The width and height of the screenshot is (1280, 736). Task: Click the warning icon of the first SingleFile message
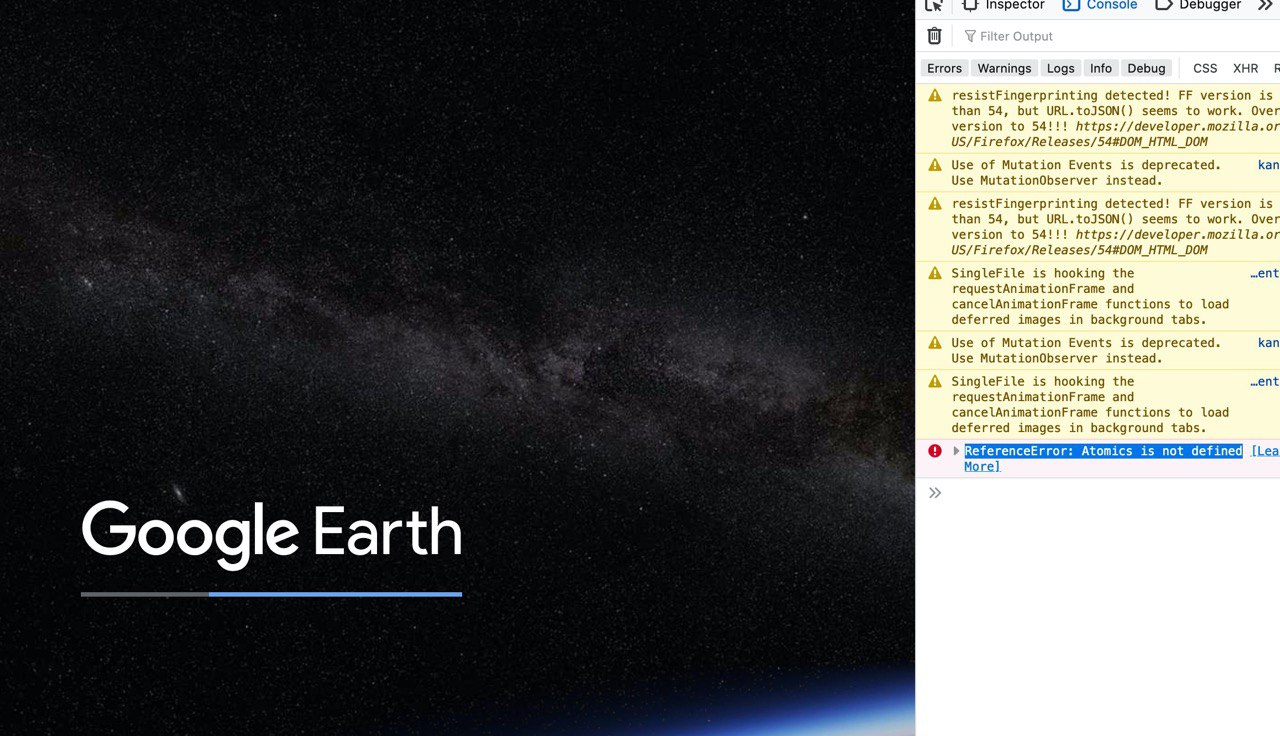935,273
